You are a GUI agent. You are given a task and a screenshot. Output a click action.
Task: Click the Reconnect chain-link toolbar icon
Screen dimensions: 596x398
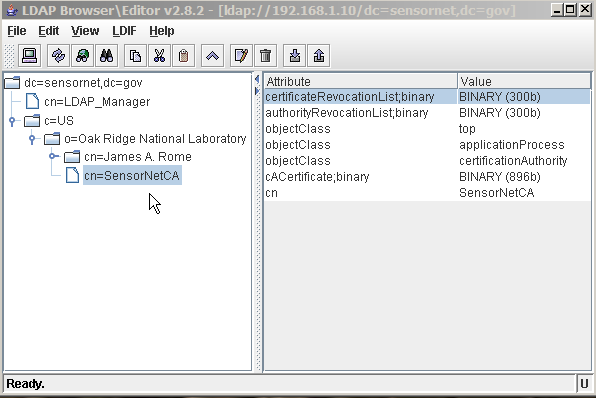(x=59, y=56)
